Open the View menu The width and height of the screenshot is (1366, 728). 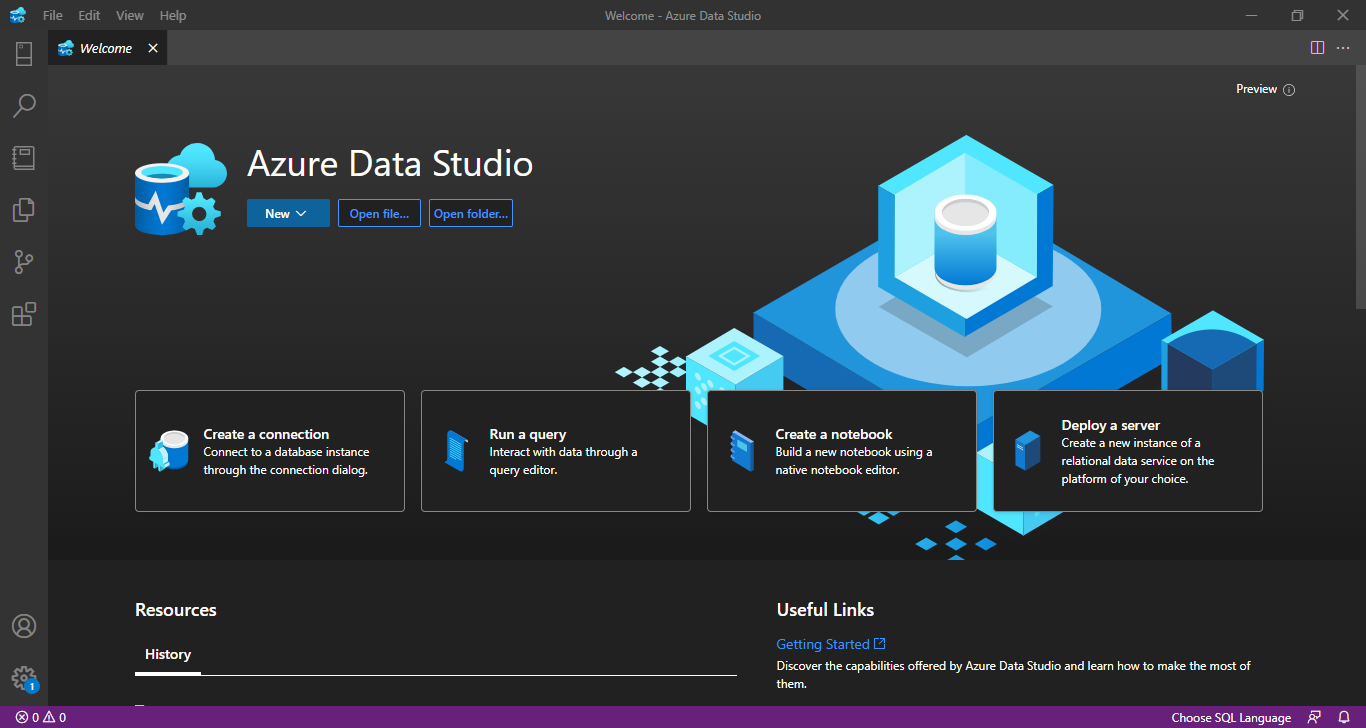[x=130, y=15]
